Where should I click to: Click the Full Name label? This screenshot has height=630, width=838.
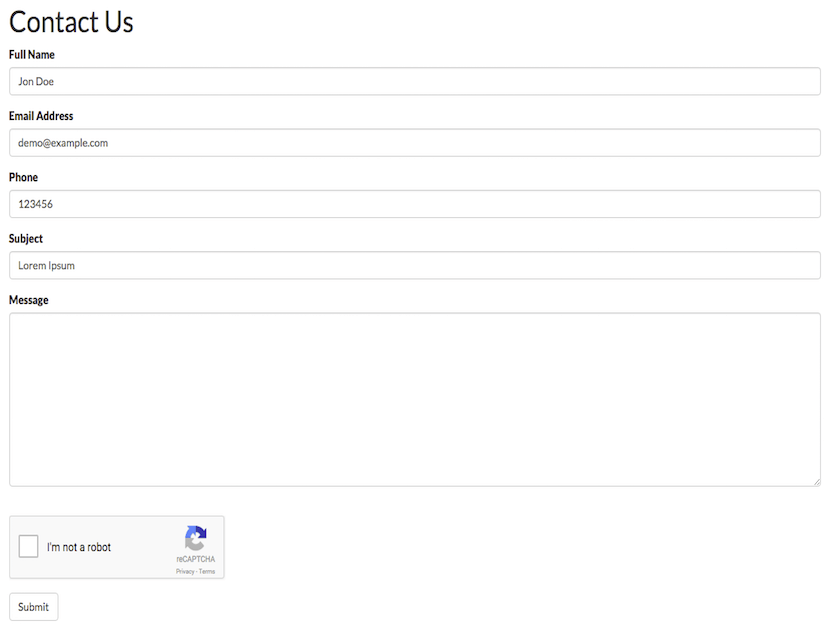click(x=32, y=55)
